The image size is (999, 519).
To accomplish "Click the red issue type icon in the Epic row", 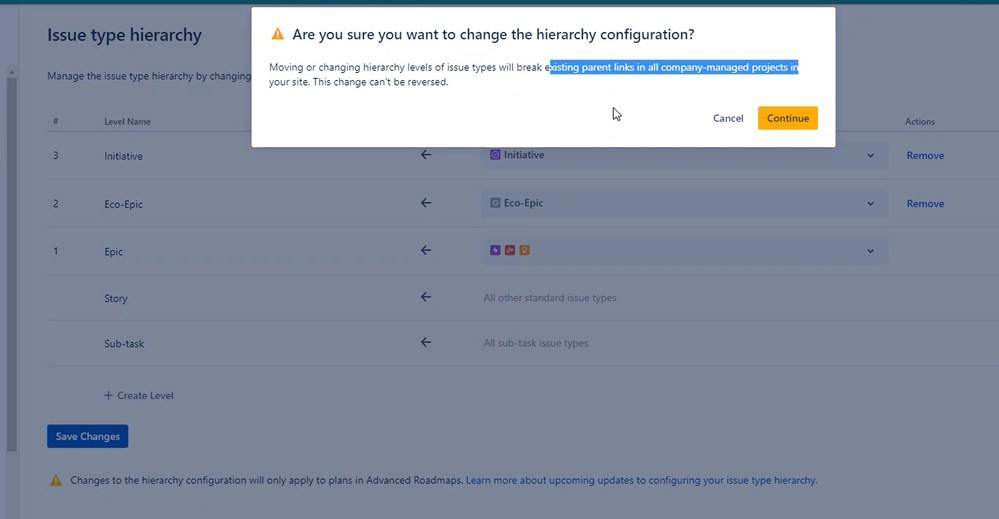I will point(510,250).
